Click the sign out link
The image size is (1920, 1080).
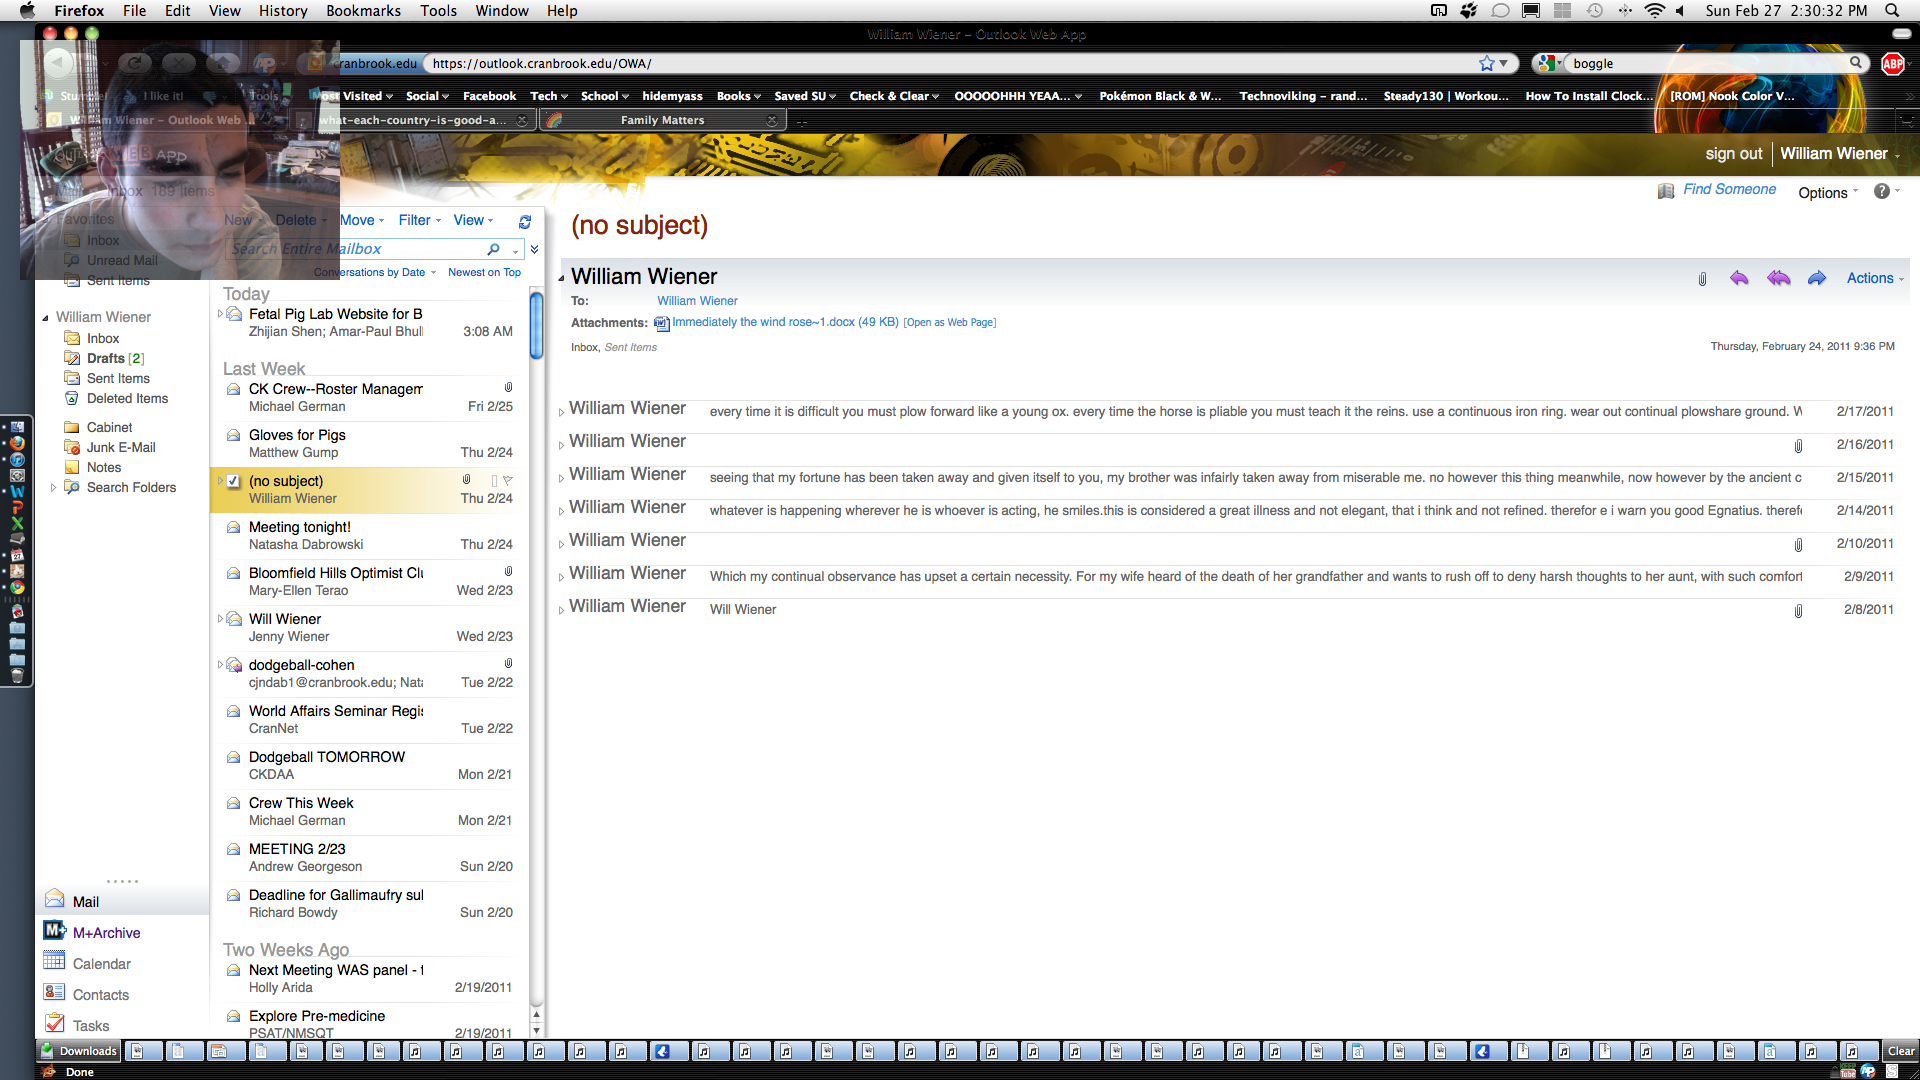1733,153
